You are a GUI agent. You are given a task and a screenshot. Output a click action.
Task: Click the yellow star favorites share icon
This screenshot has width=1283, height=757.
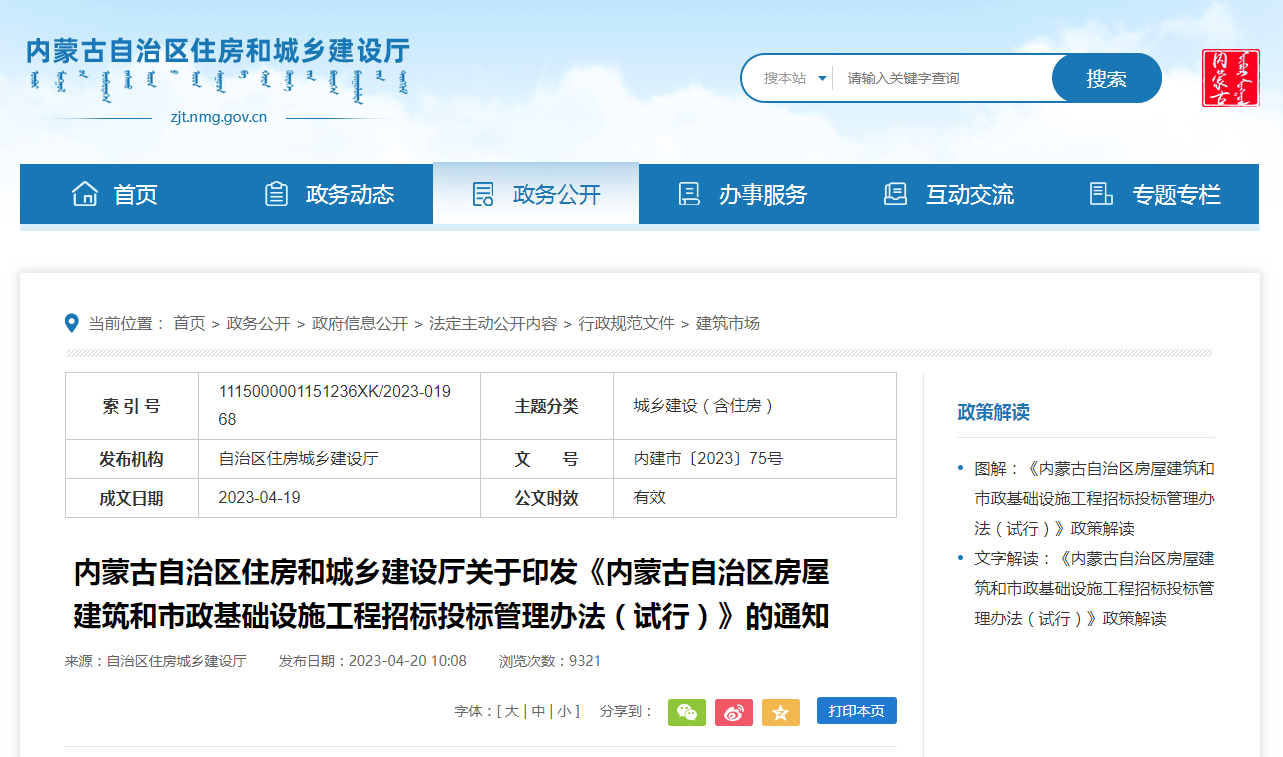(780, 712)
